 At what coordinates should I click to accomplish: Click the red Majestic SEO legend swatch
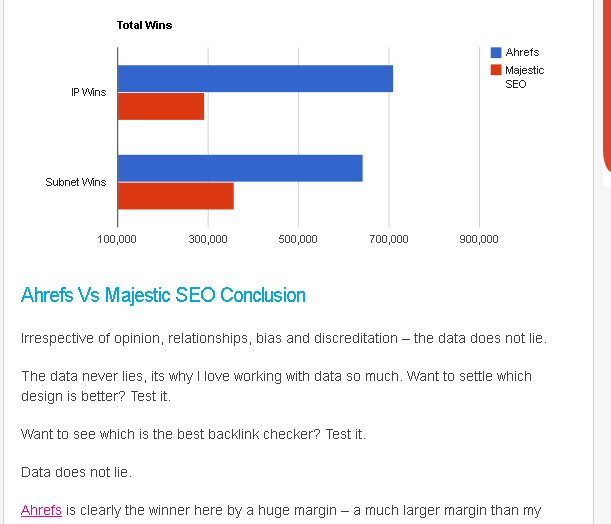[496, 70]
